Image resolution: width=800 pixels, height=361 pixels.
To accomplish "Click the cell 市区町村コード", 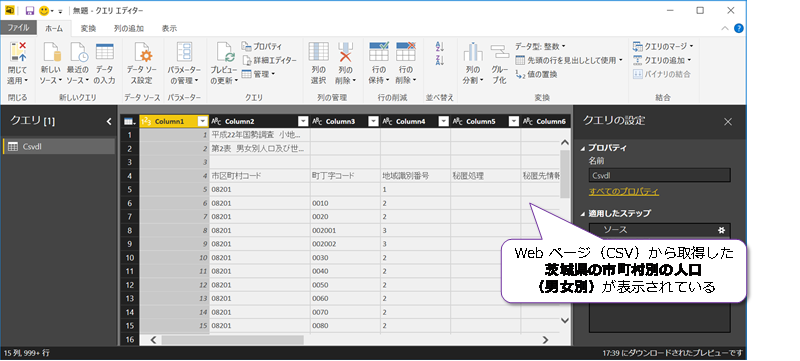I will 260,176.
